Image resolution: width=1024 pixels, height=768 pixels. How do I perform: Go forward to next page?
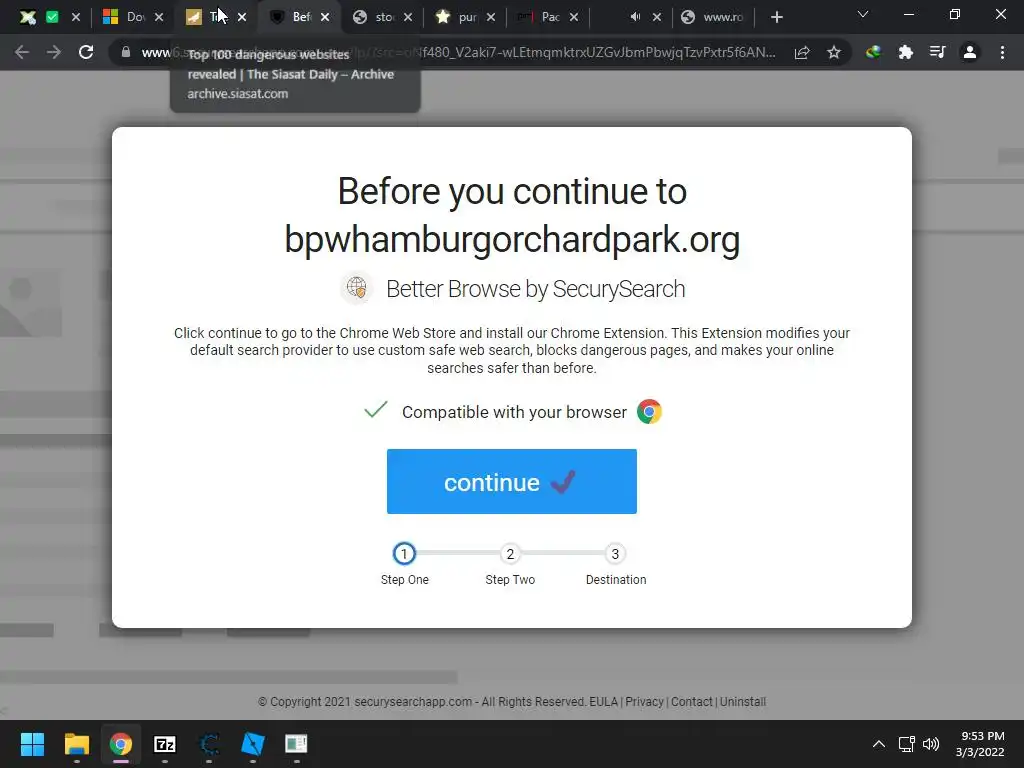point(54,52)
